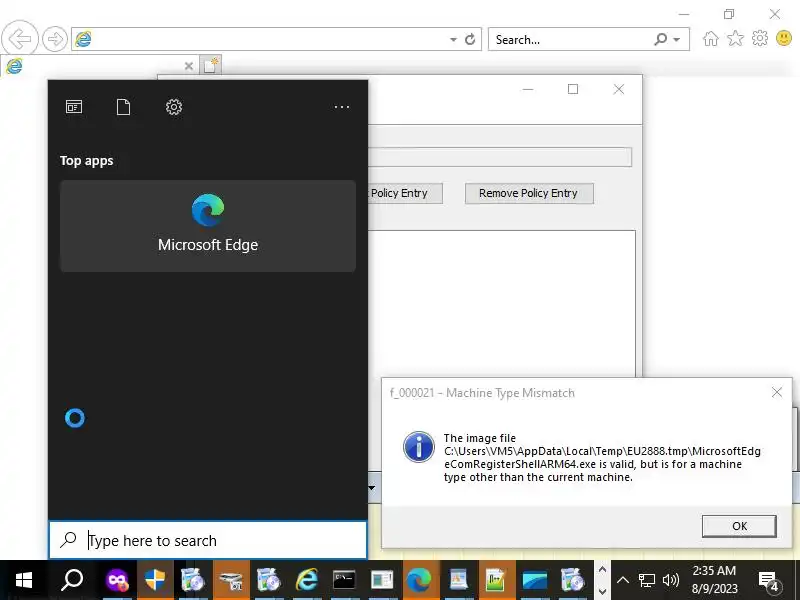Switch to Microsoft Edge on taskbar
Image resolution: width=800 pixels, height=600 pixels.
point(419,580)
